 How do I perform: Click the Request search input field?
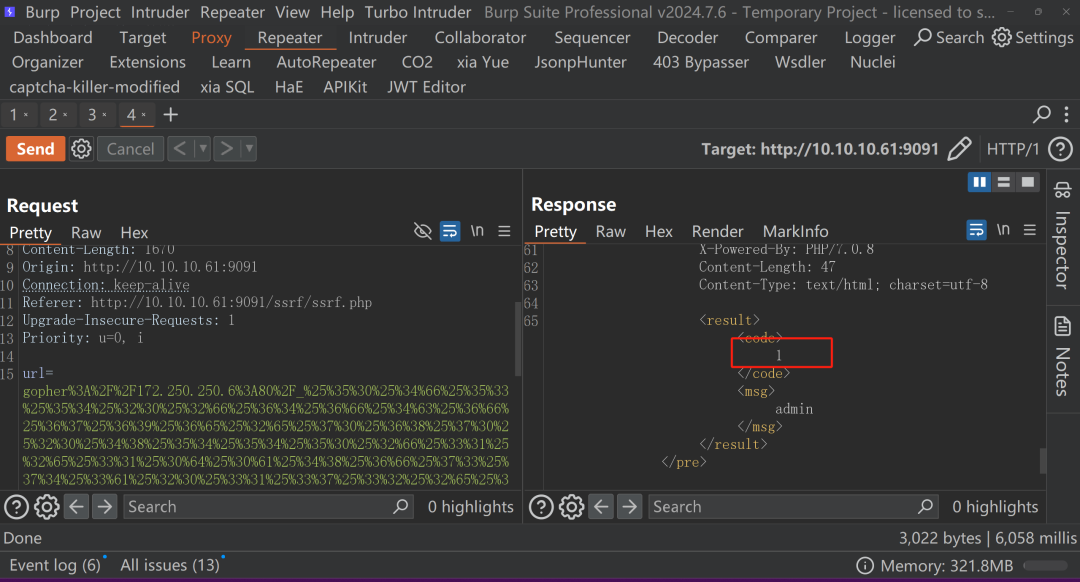pyautogui.click(x=268, y=507)
